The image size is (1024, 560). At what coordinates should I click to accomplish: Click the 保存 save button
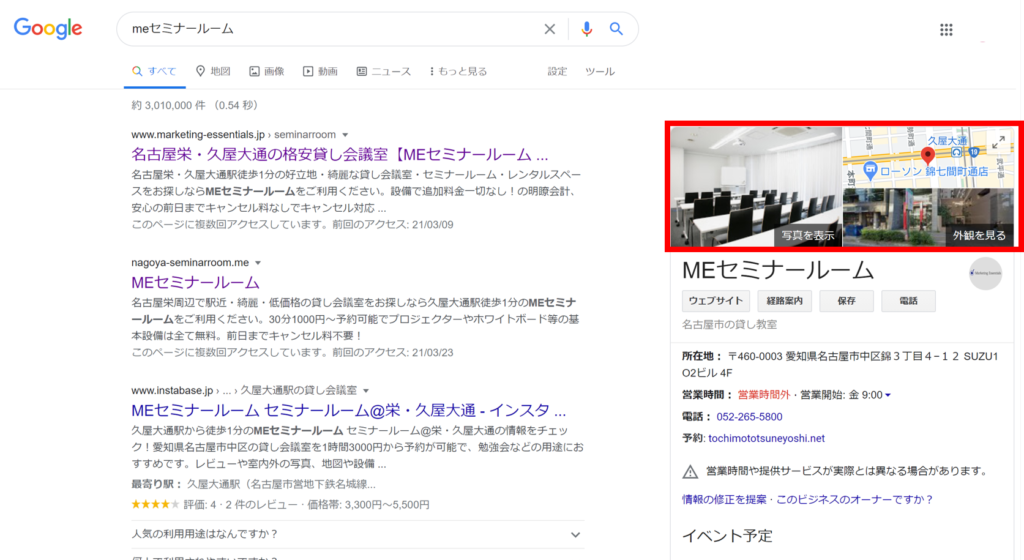point(846,301)
